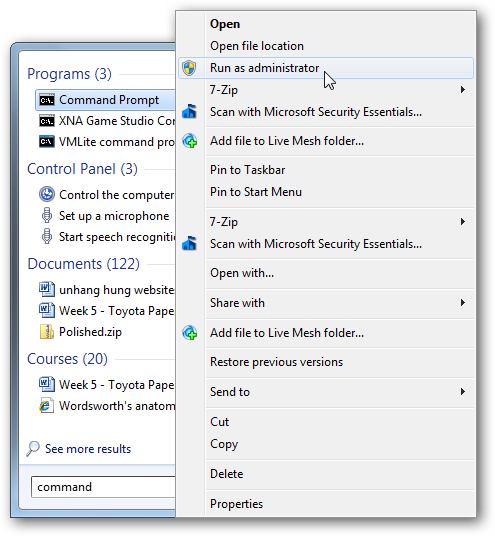Click the Command Prompt icon in Programs
495x536 pixels.
(46, 100)
